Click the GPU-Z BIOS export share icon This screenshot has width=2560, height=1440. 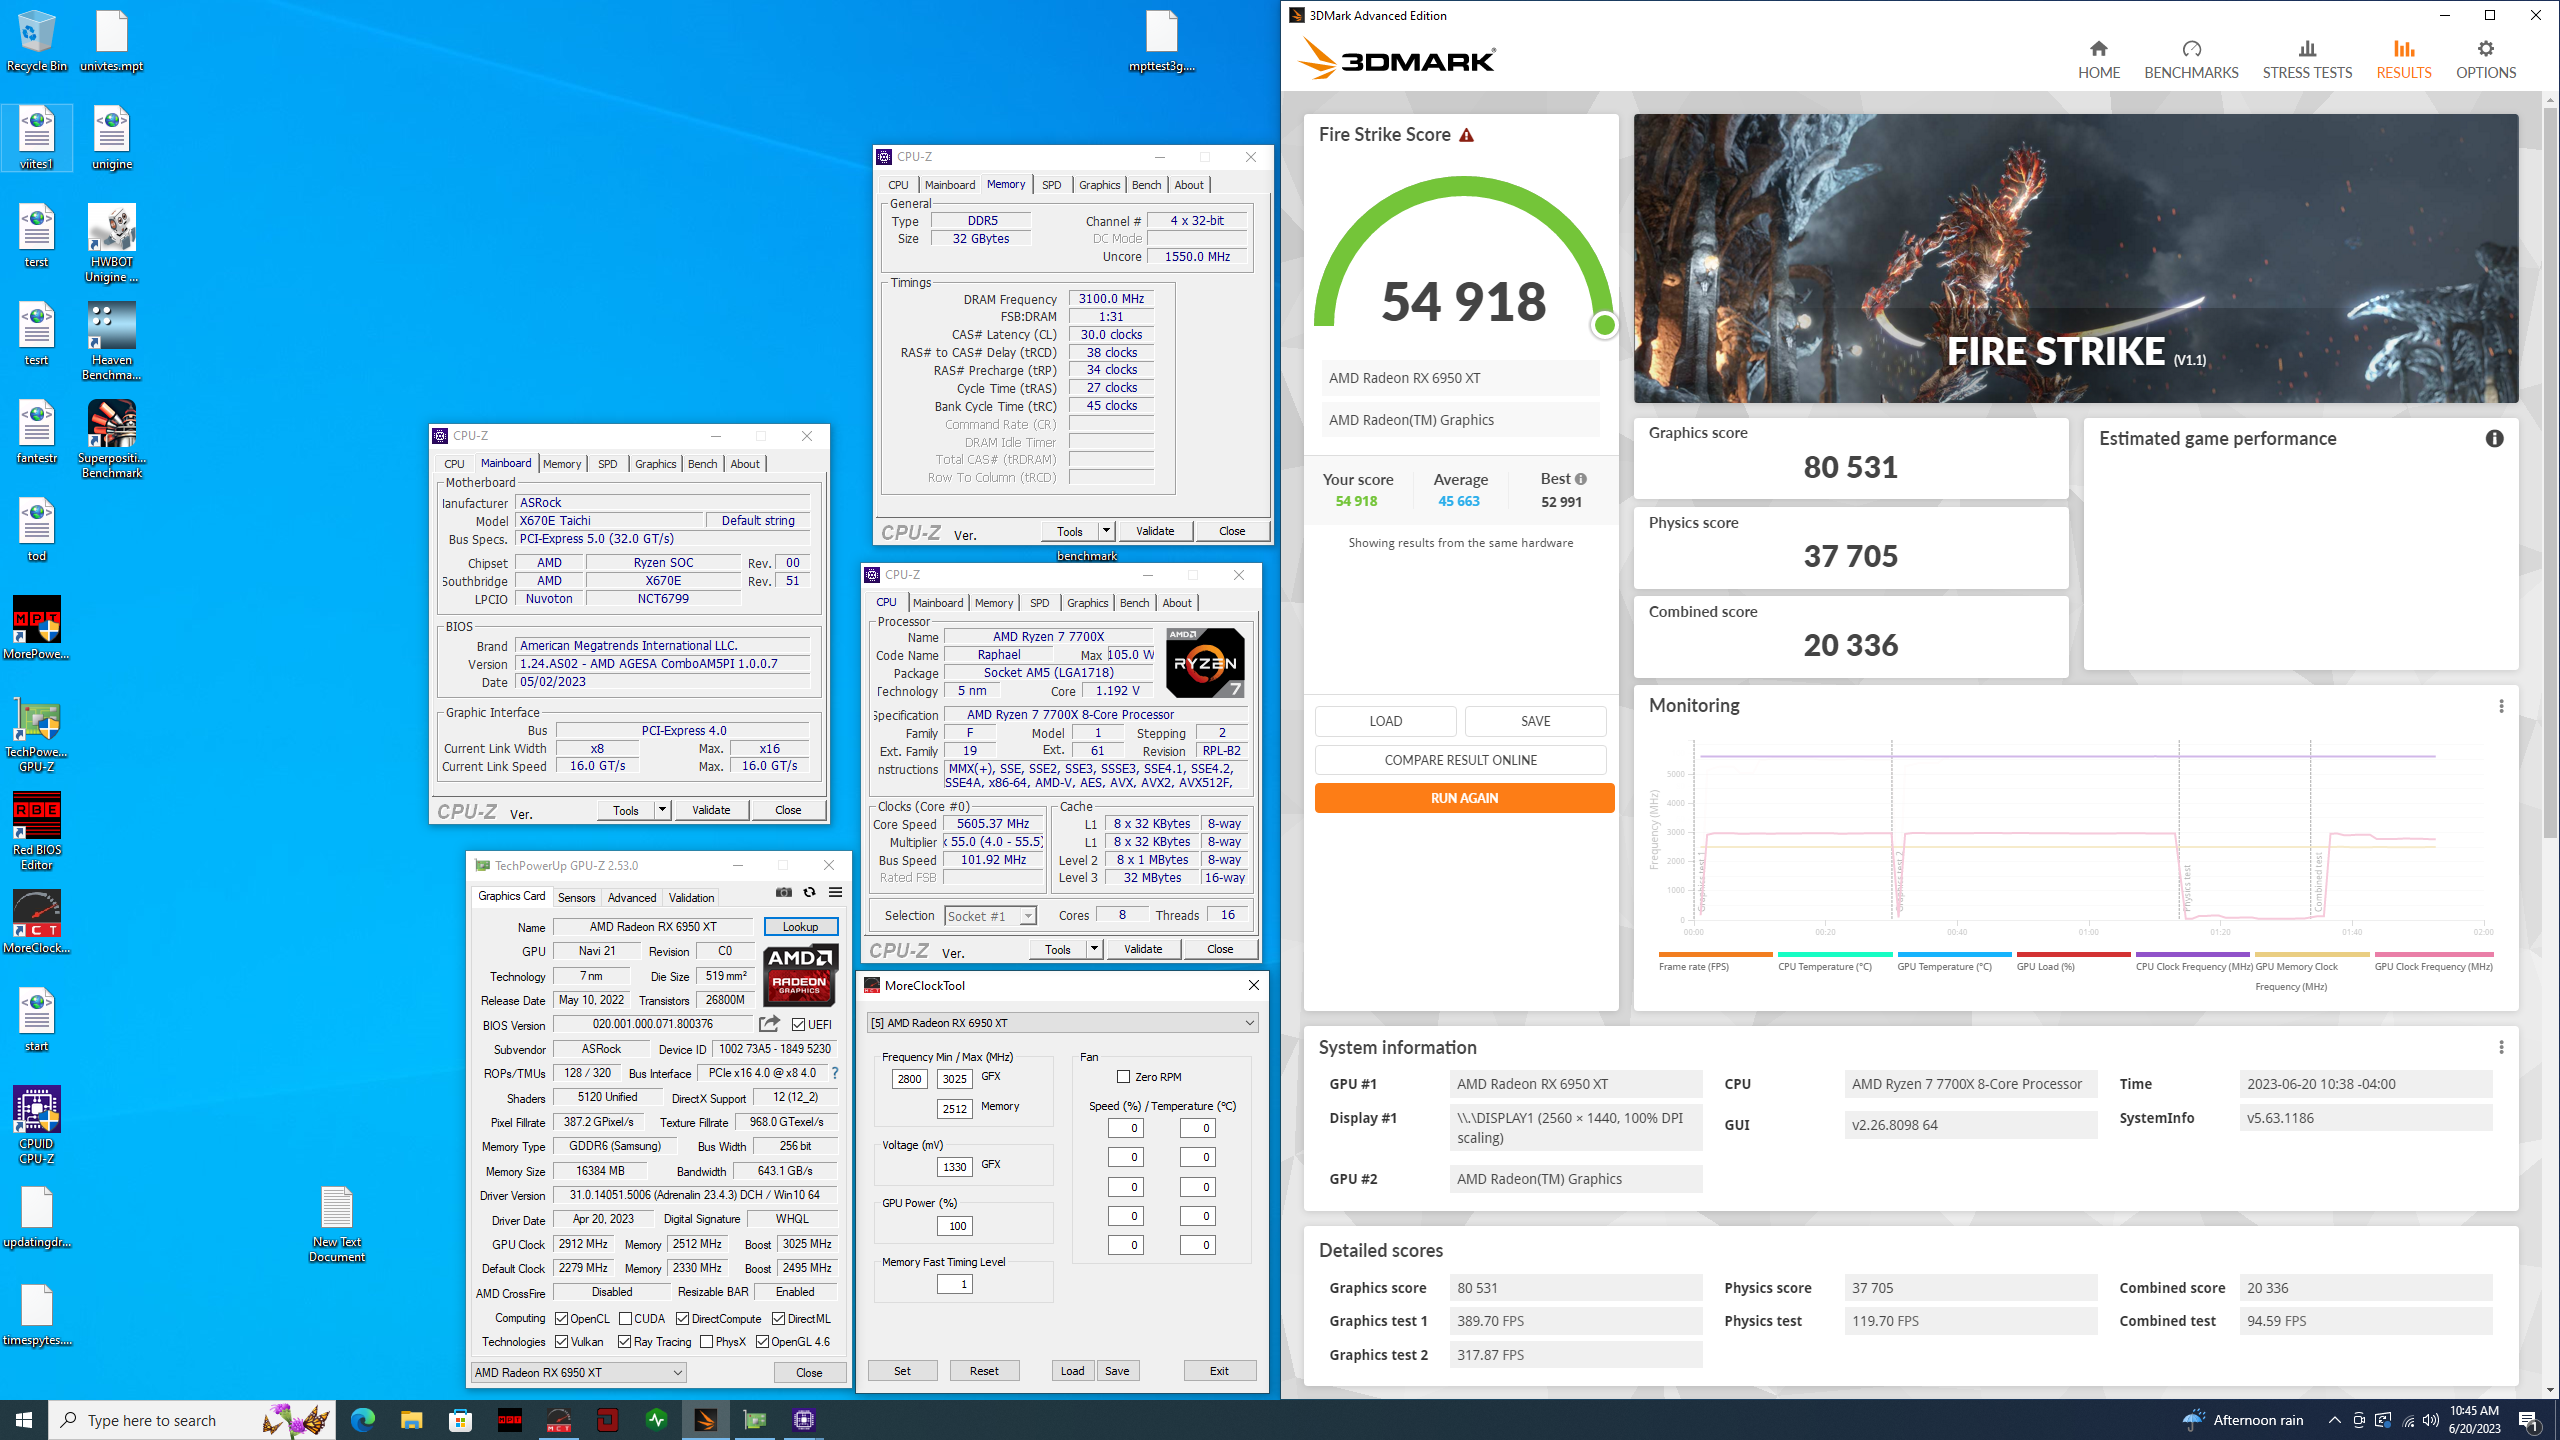point(769,1024)
